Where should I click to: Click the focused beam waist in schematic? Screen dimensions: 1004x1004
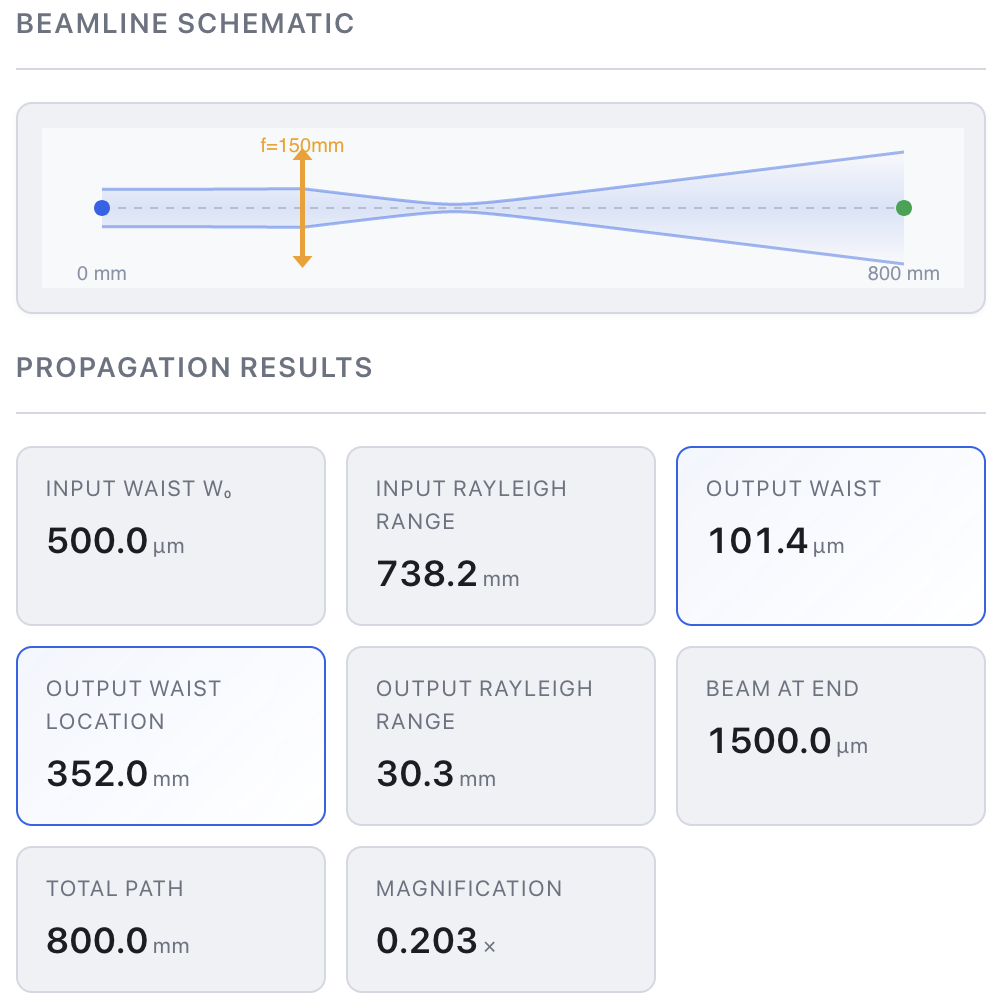click(456, 207)
